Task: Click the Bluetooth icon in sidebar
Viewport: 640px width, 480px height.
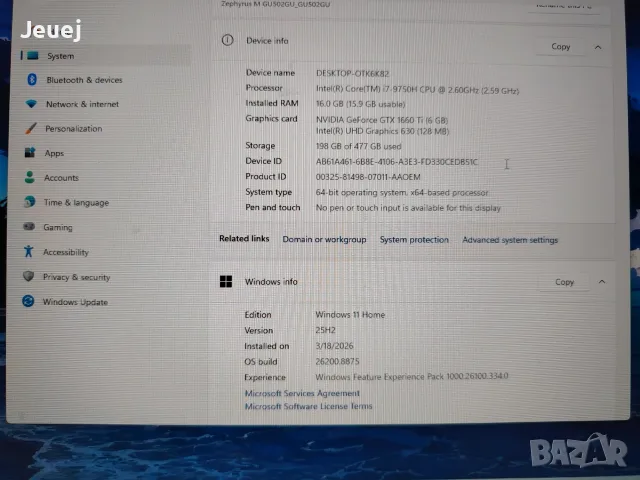Action: [32, 79]
